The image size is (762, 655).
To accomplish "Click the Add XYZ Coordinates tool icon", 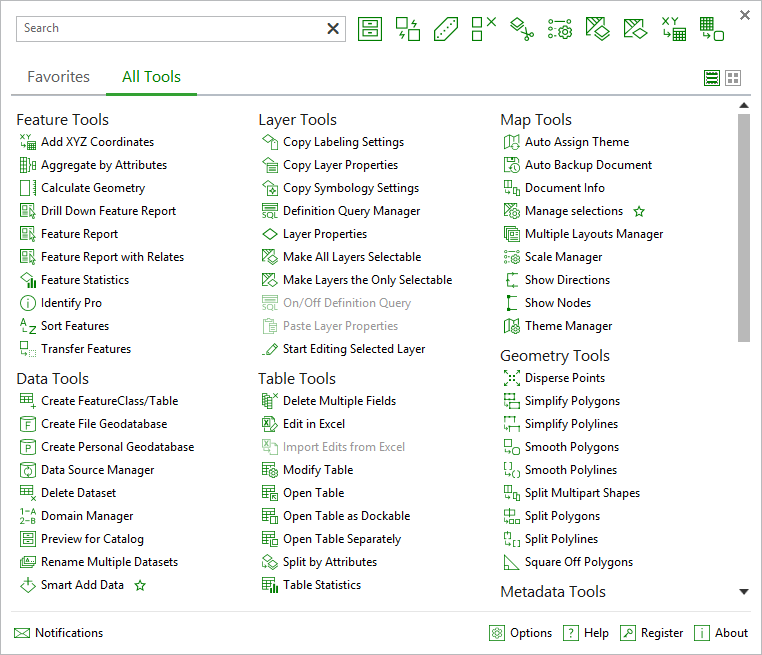I will 28,142.
